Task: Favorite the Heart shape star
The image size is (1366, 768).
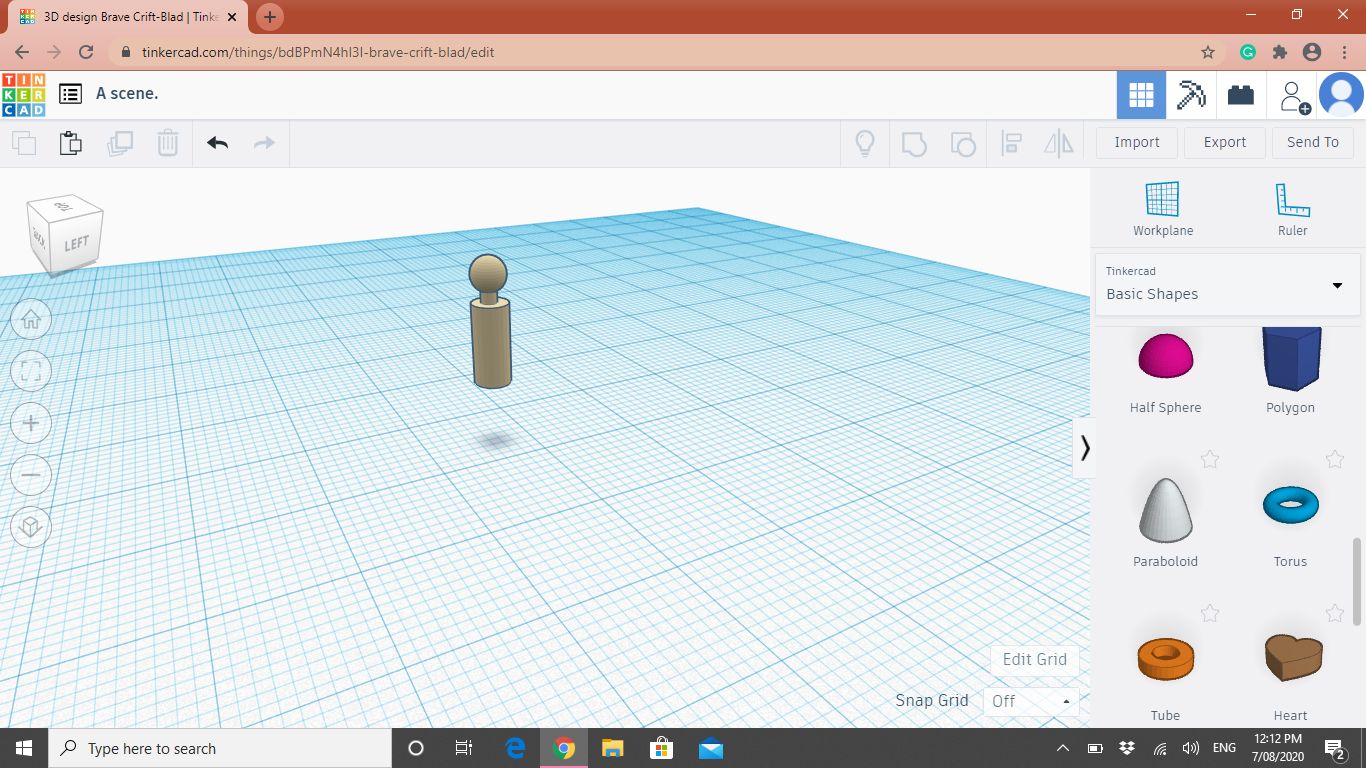Action: tap(1334, 613)
